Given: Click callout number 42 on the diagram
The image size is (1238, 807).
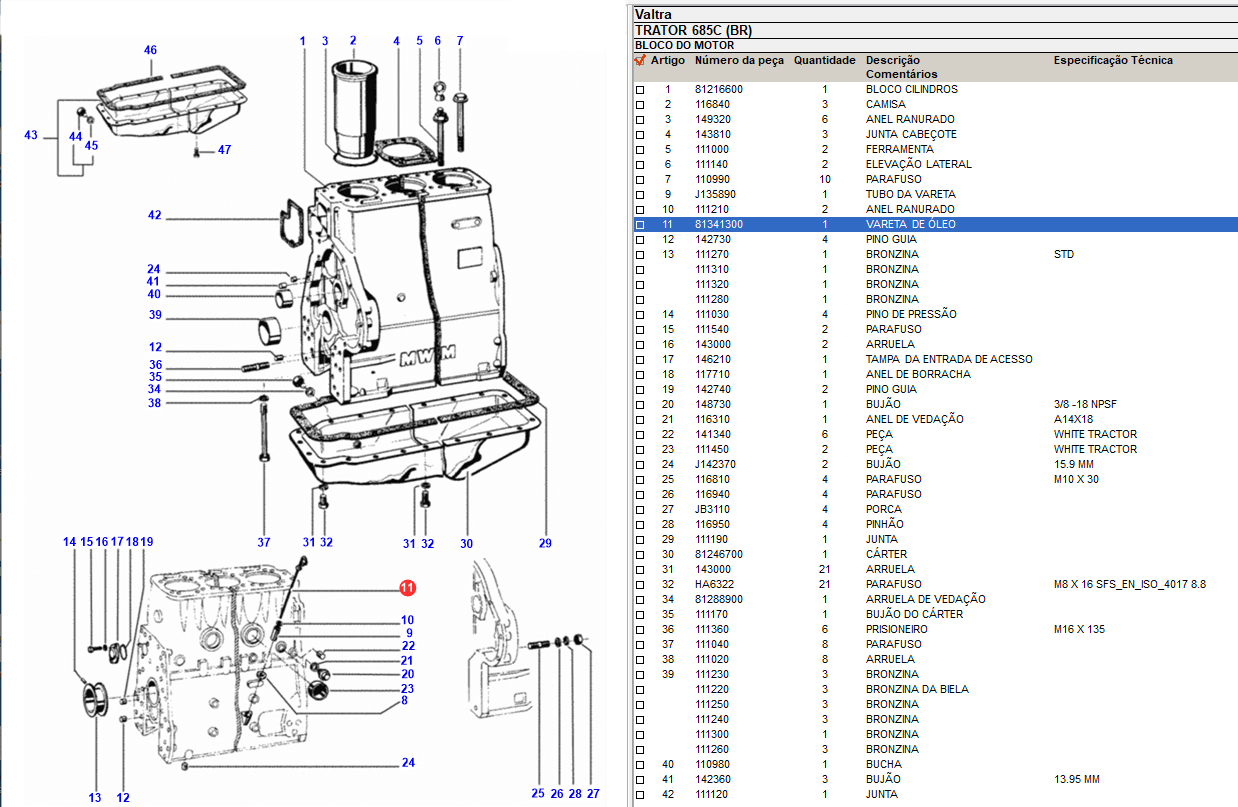Looking at the screenshot, I should [154, 215].
